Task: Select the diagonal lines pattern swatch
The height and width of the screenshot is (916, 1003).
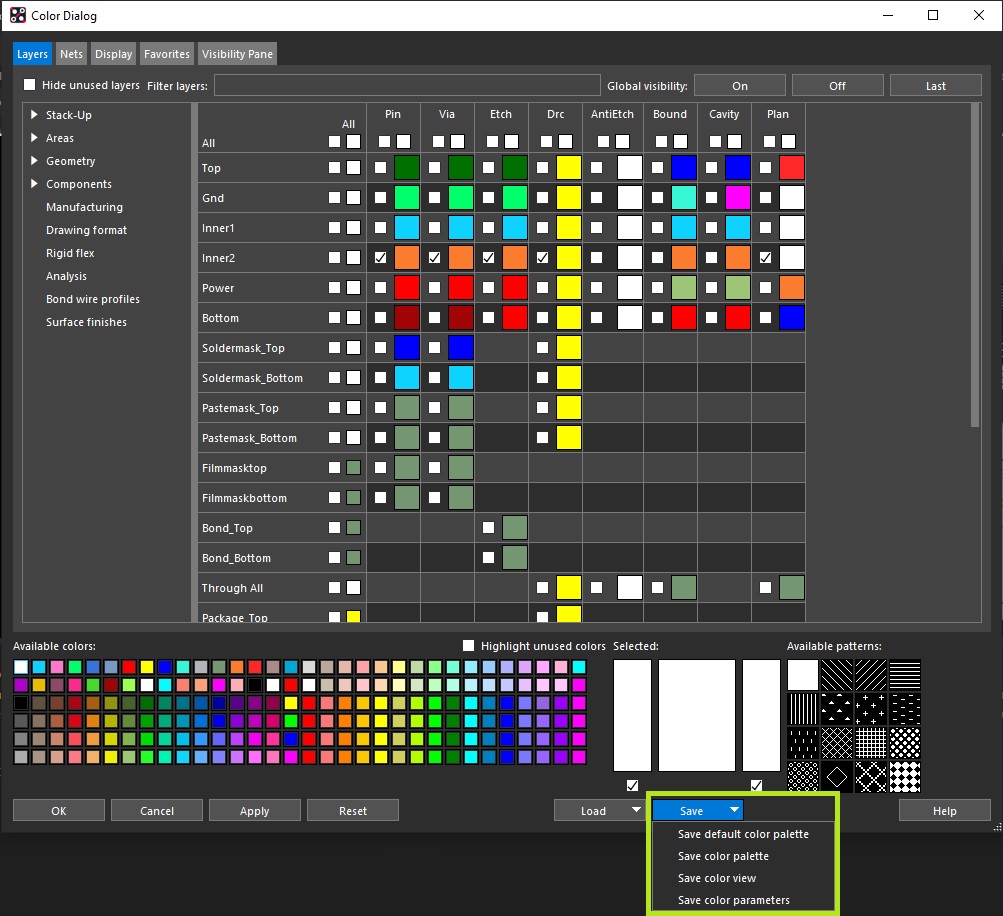Action: coord(837,675)
